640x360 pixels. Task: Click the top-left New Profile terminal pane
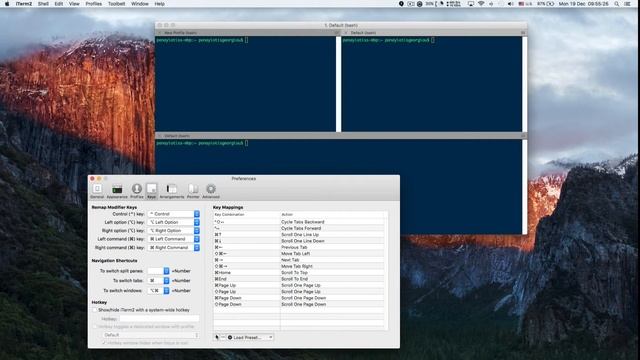[246, 84]
